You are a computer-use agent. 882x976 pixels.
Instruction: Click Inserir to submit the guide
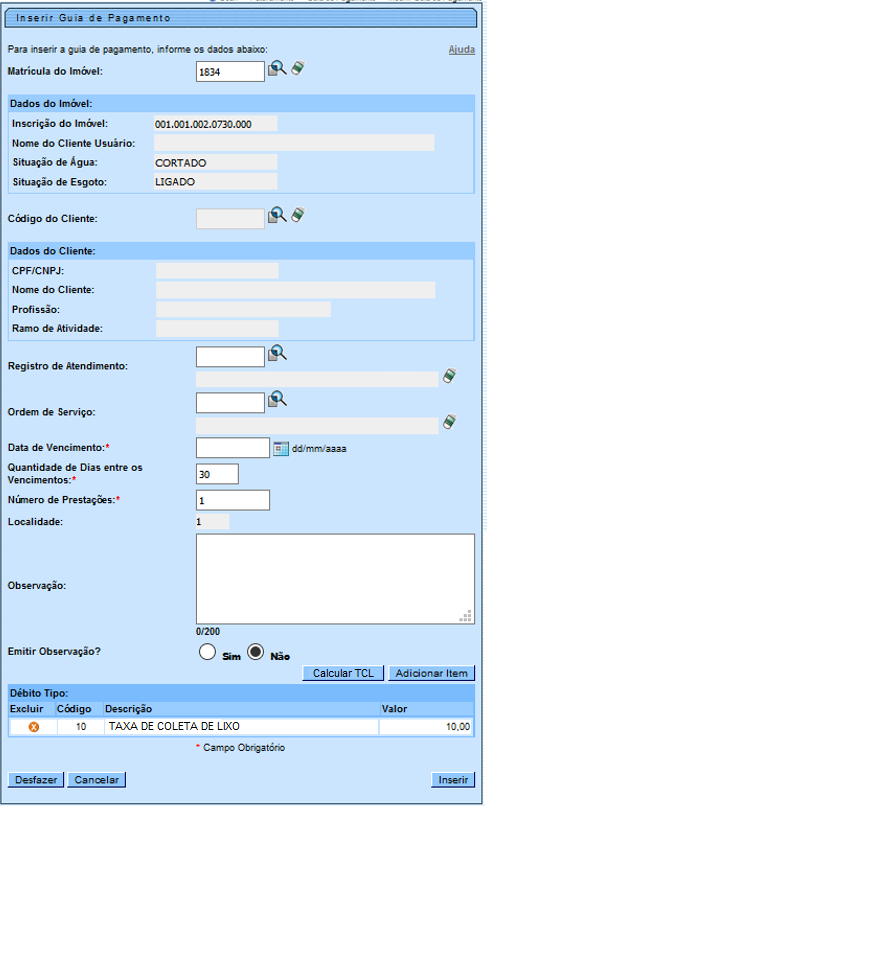453,780
